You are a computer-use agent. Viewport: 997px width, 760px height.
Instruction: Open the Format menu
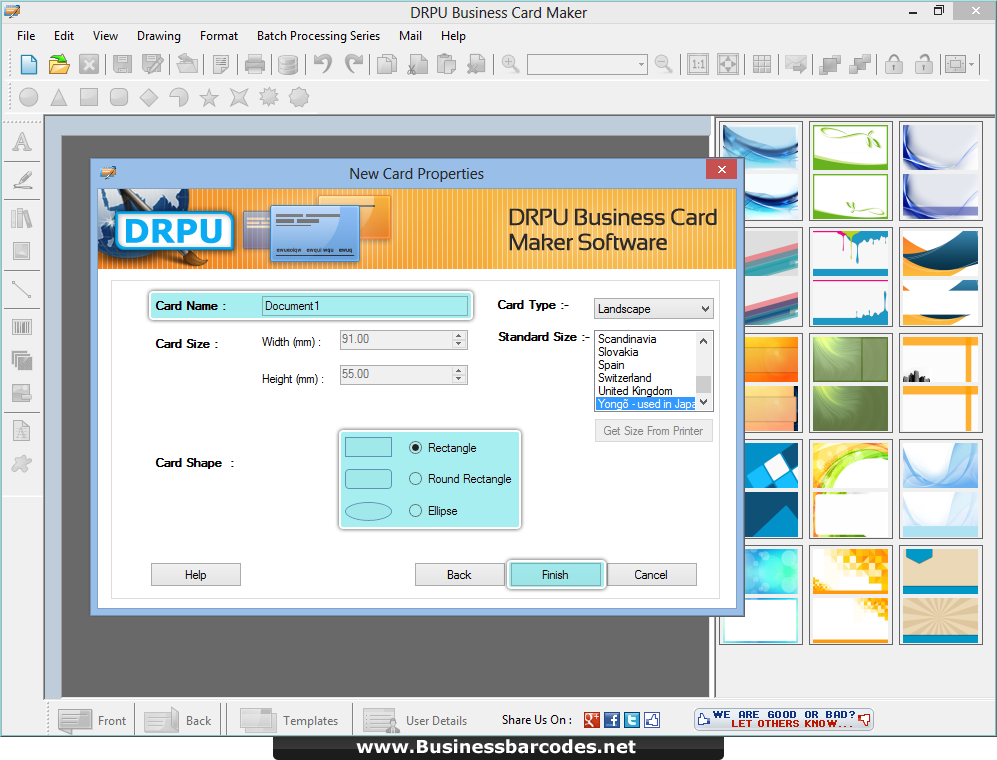[219, 36]
